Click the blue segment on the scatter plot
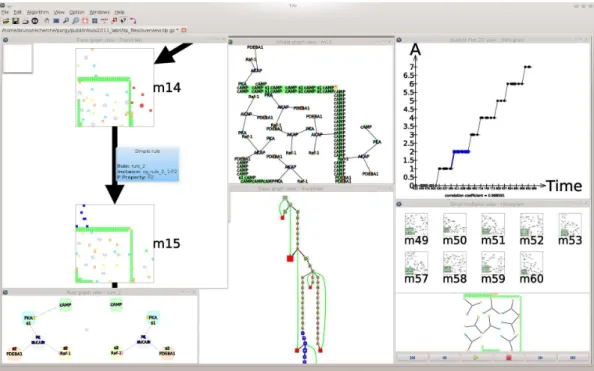This screenshot has height=371, width=594. pyautogui.click(x=461, y=152)
